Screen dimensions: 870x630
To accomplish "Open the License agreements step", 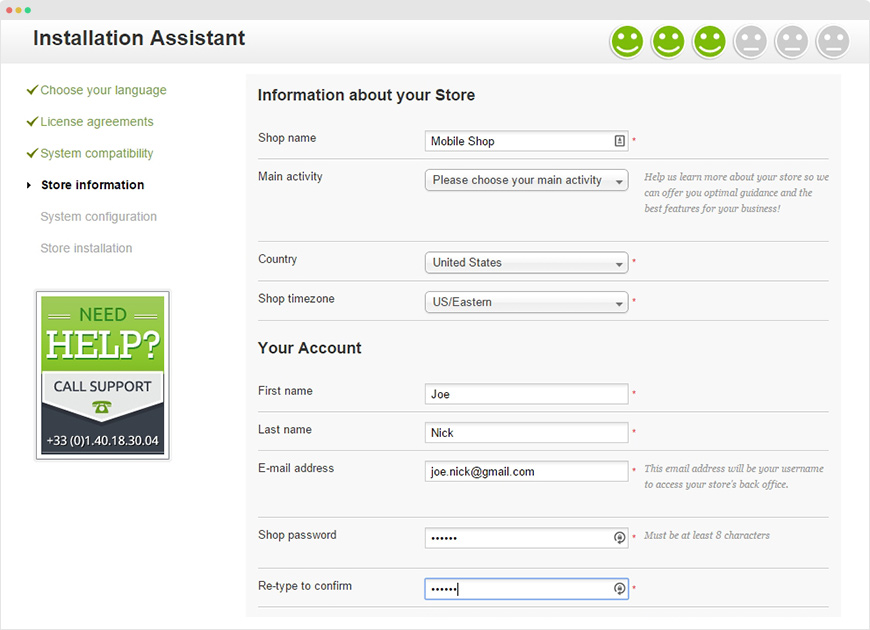I will point(97,122).
